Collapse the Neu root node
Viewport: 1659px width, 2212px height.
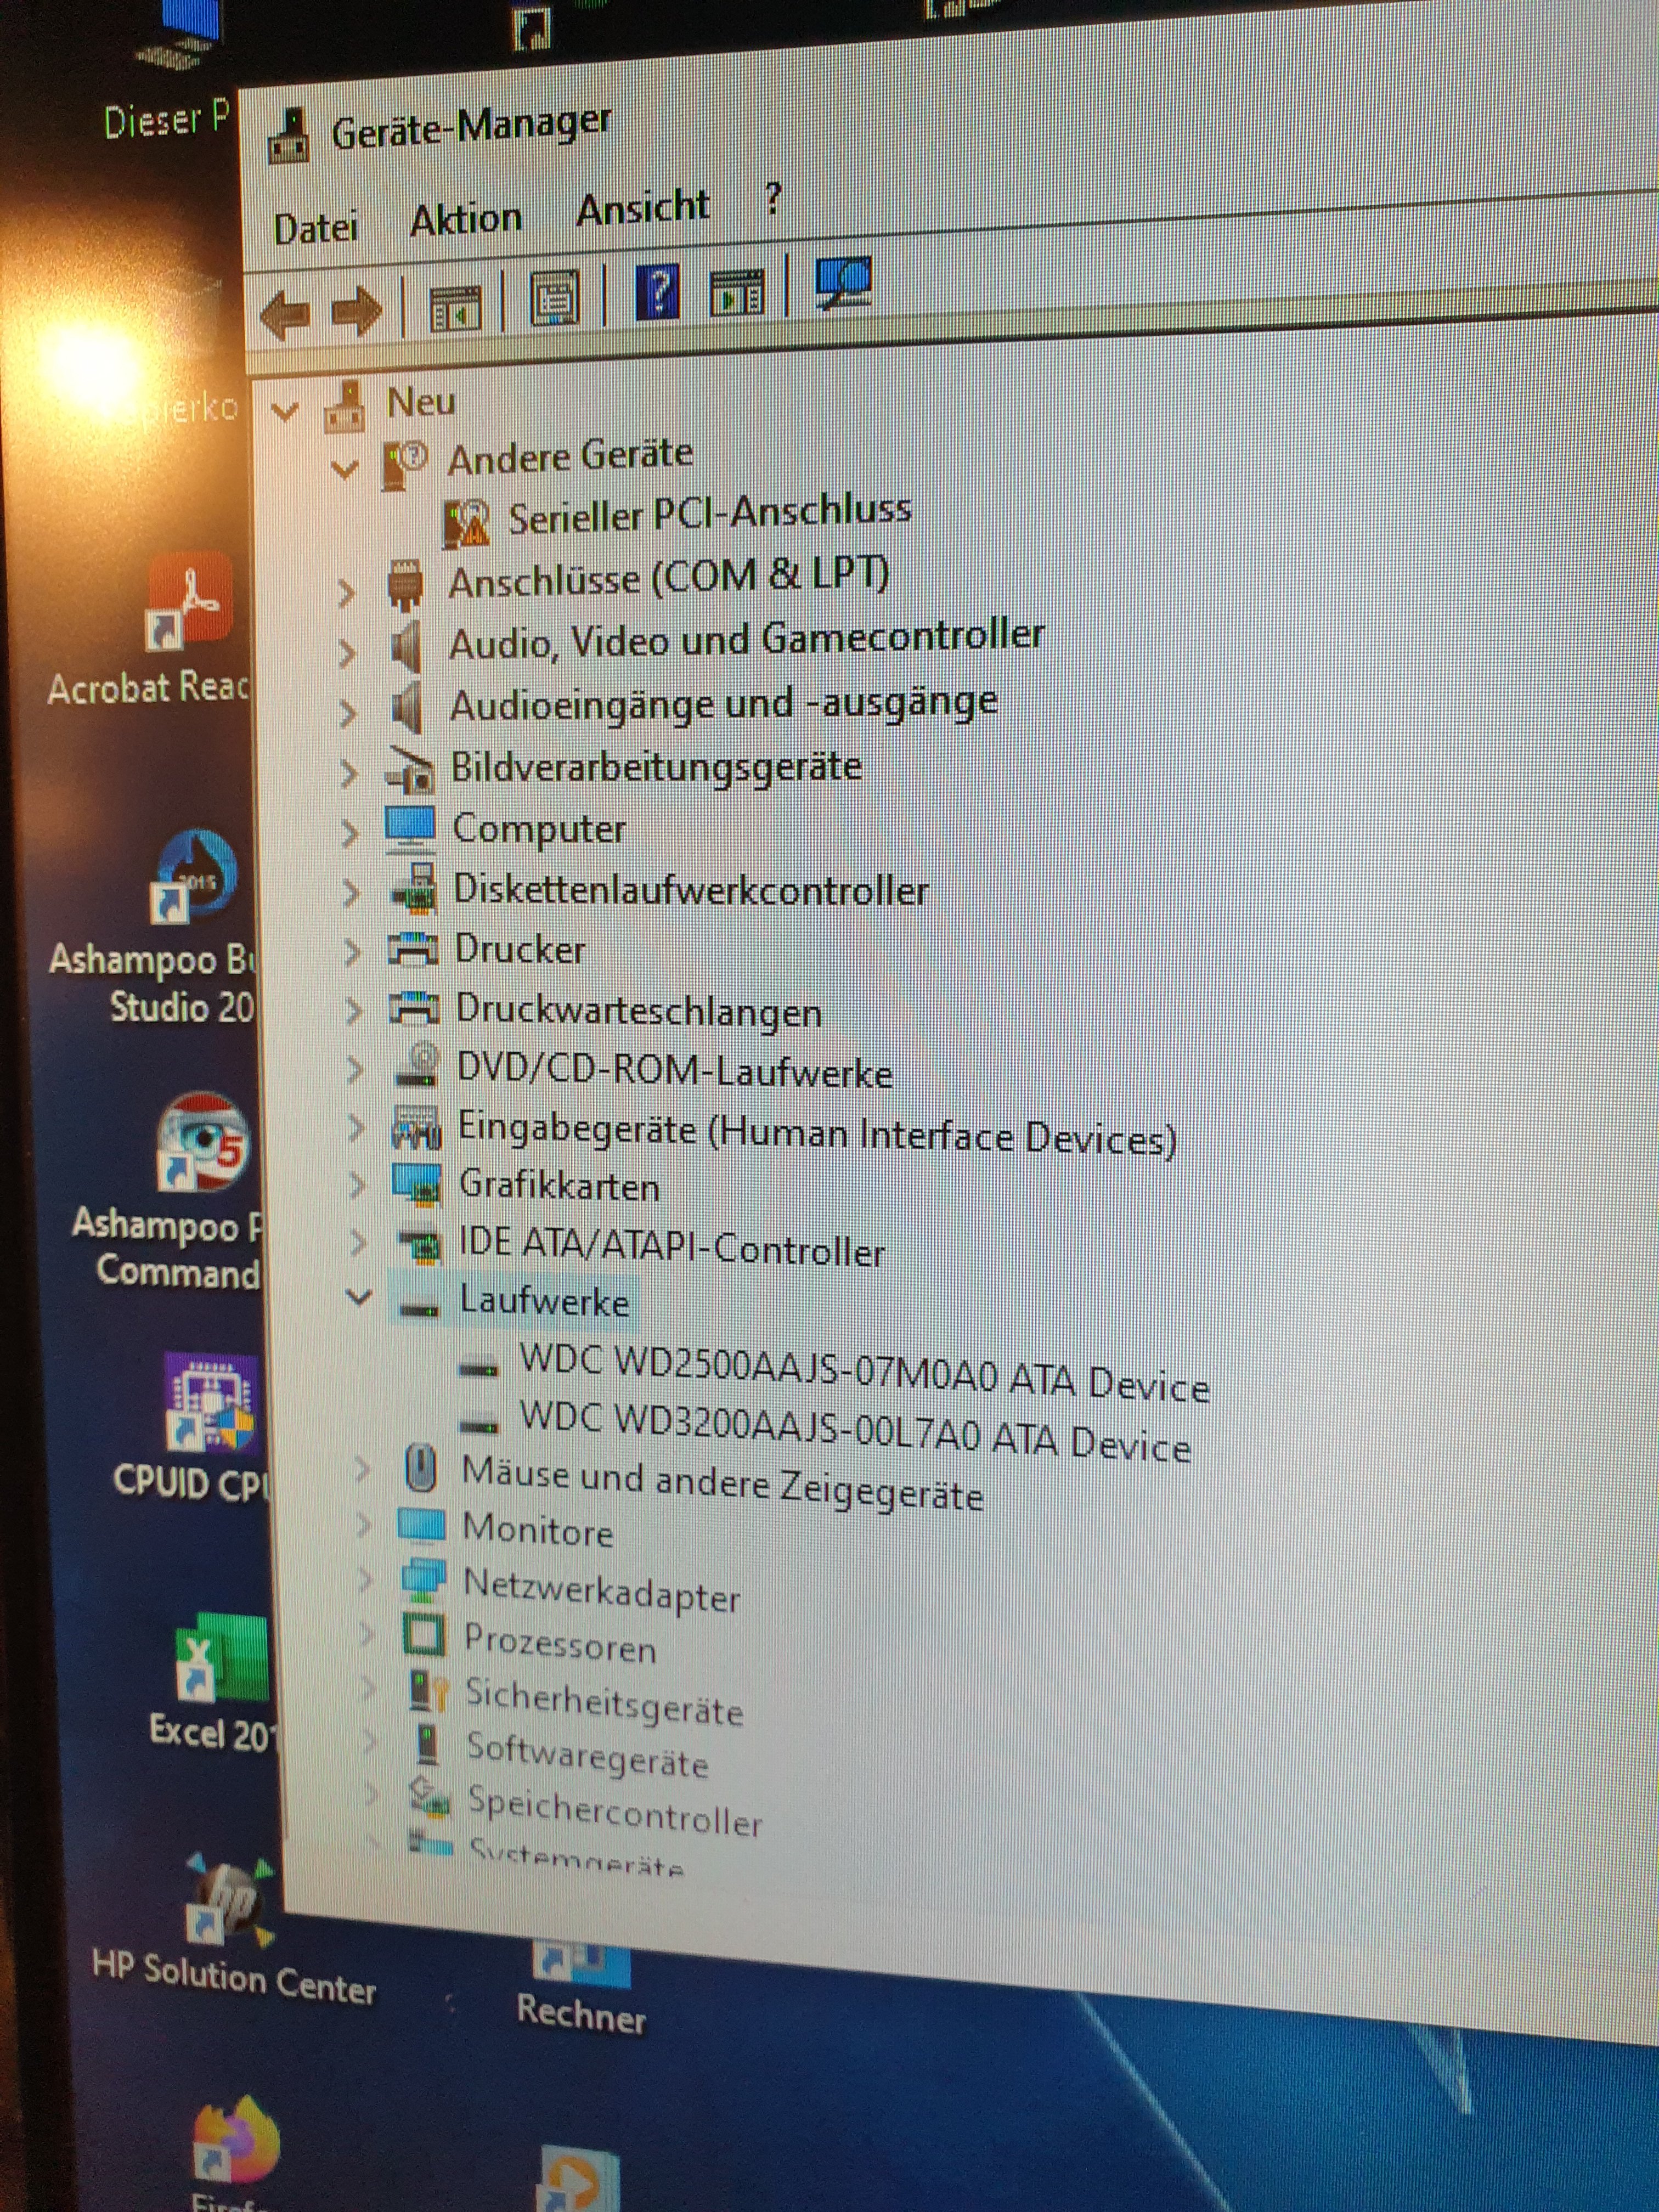(285, 410)
